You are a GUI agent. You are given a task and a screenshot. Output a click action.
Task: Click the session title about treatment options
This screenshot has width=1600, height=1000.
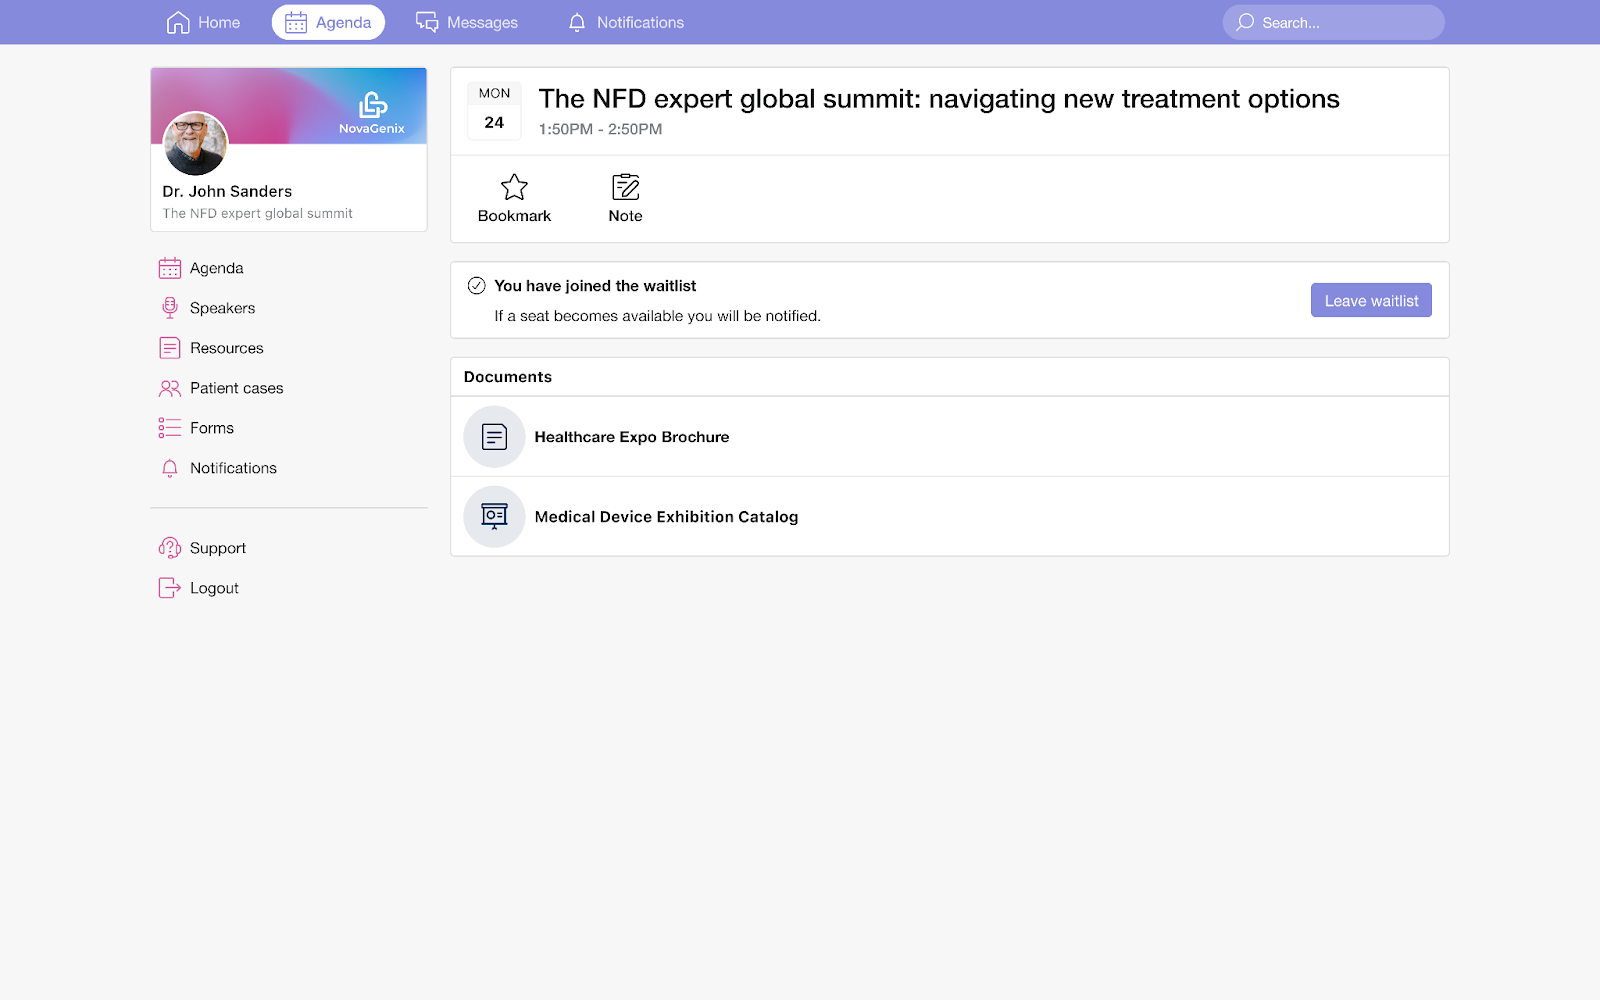pos(939,99)
